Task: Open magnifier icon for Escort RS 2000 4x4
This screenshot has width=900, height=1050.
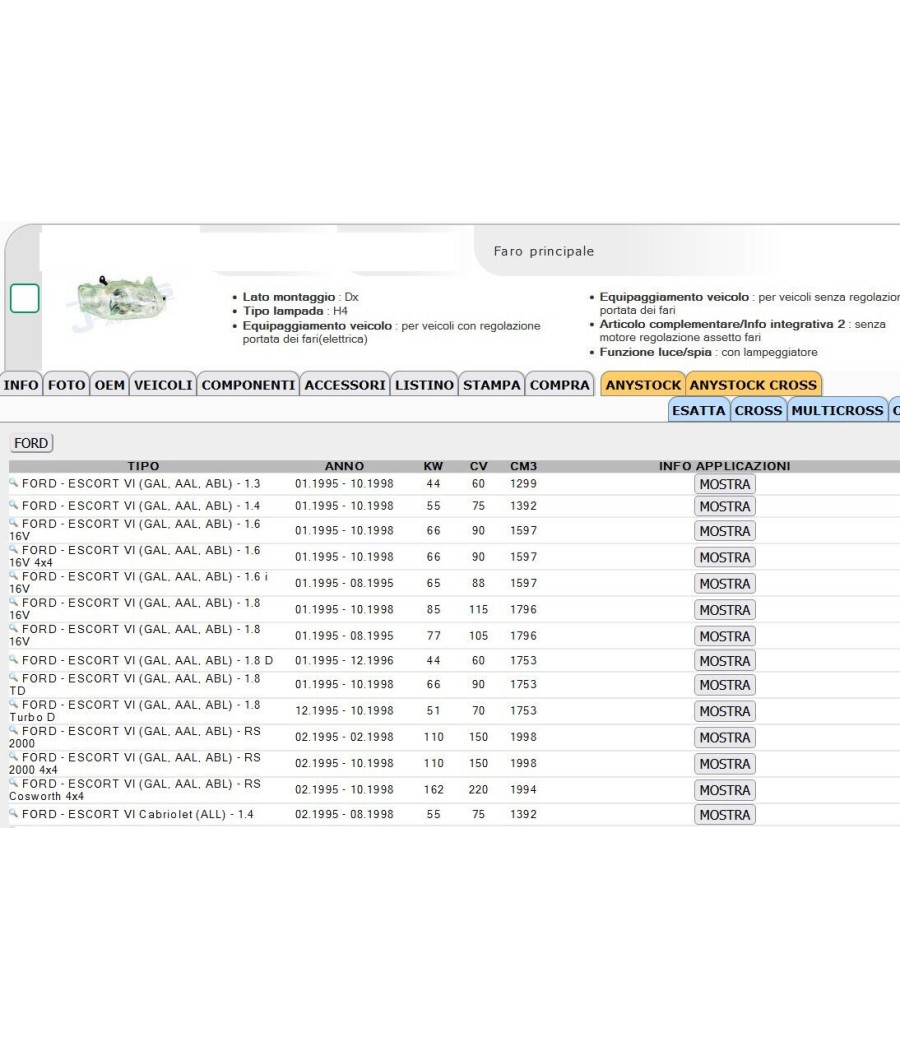Action: (13, 756)
